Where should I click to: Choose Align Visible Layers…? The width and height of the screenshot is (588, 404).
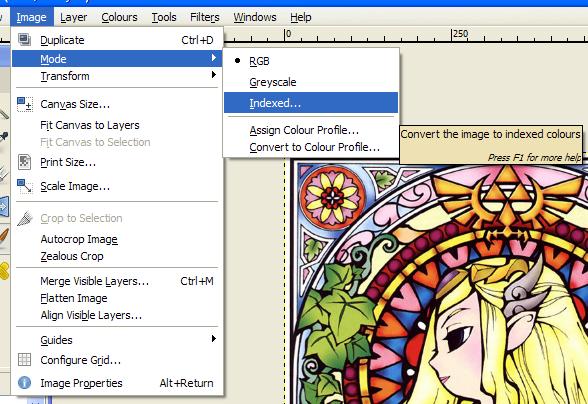coord(117,315)
